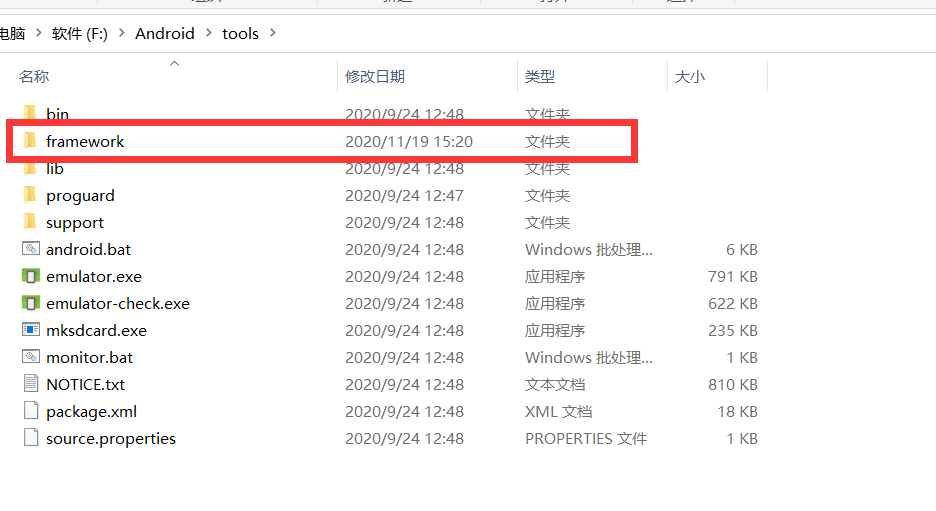This screenshot has height=511, width=936.
Task: Go to Android in address bar
Action: tap(165, 33)
